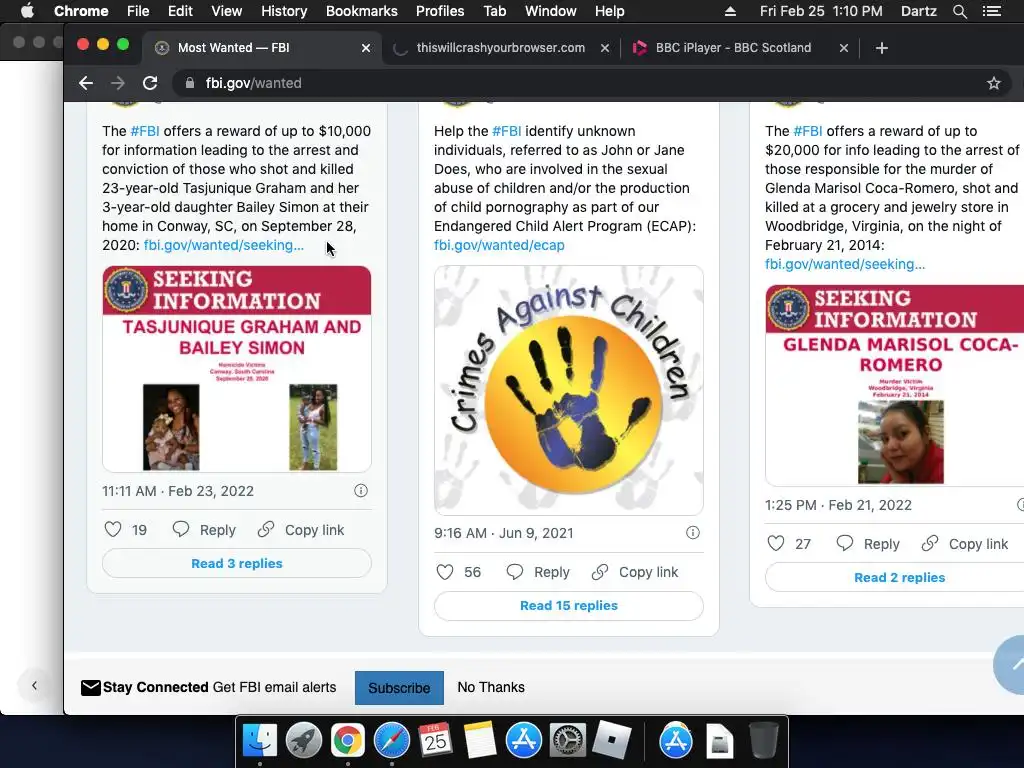Like the Glenda Coca-Romero tweet with 27 likes
Viewport: 1024px width, 768px height.
(x=776, y=543)
